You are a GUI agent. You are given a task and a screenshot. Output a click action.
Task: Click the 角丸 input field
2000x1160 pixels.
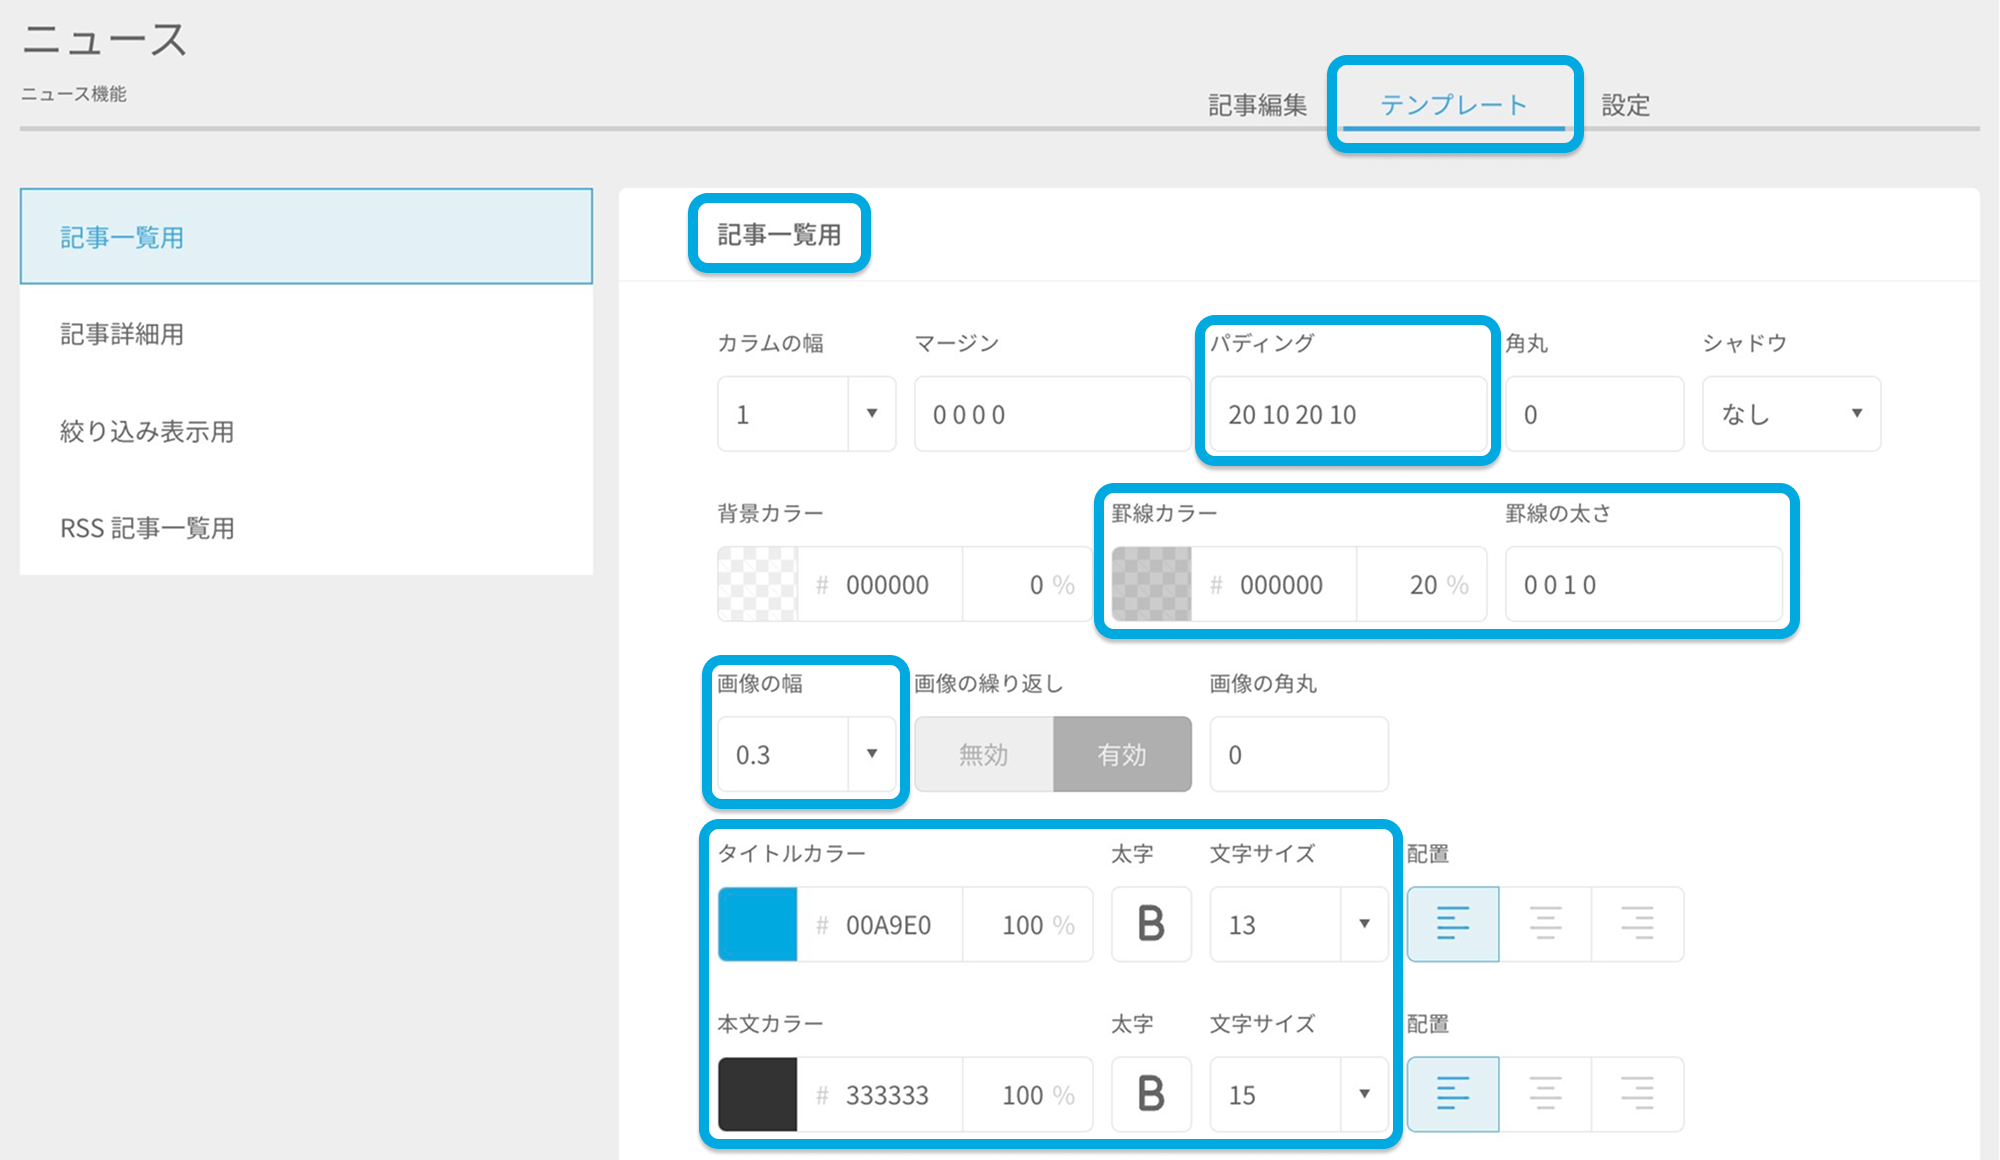pos(1594,414)
